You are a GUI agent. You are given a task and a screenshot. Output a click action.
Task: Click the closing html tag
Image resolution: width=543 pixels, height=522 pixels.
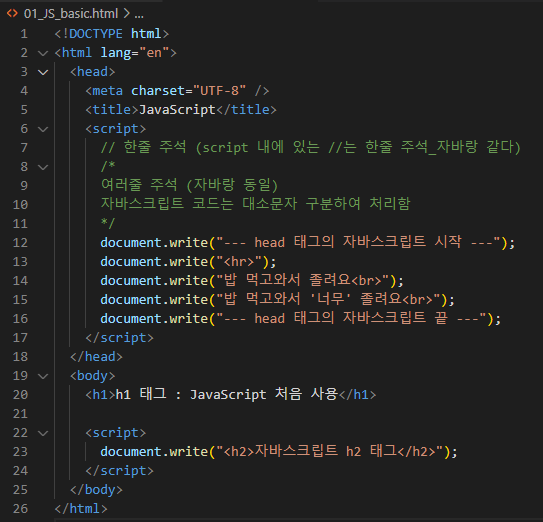[81, 509]
